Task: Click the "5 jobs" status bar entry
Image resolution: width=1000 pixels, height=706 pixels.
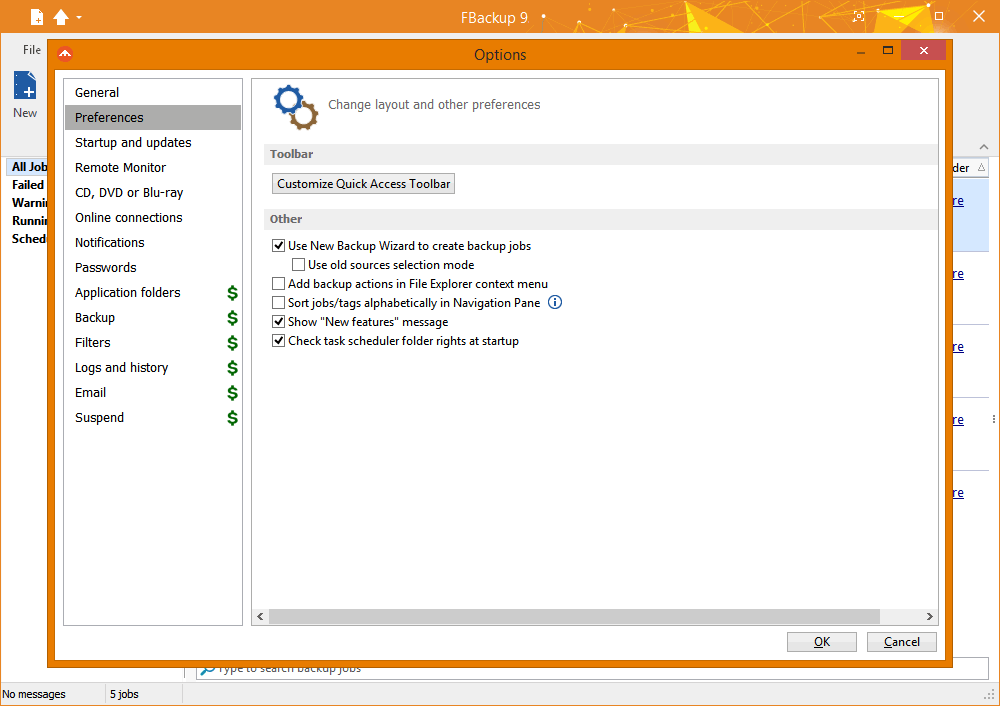Action: tap(124, 694)
